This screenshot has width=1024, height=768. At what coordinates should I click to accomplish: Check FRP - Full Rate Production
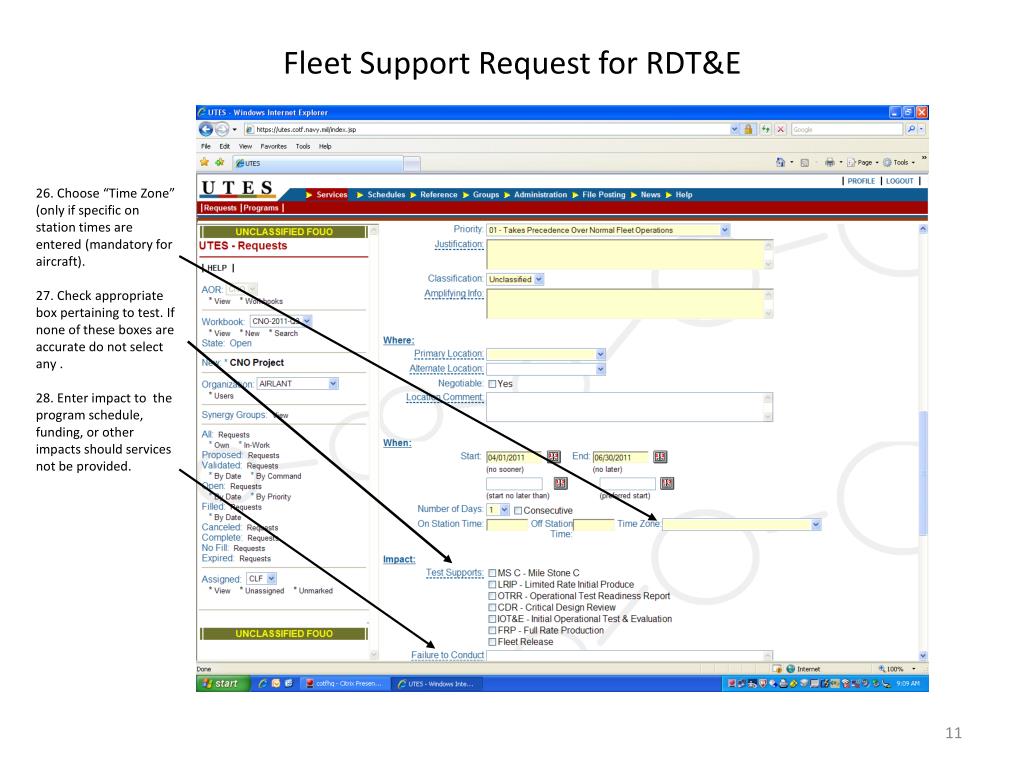492,630
